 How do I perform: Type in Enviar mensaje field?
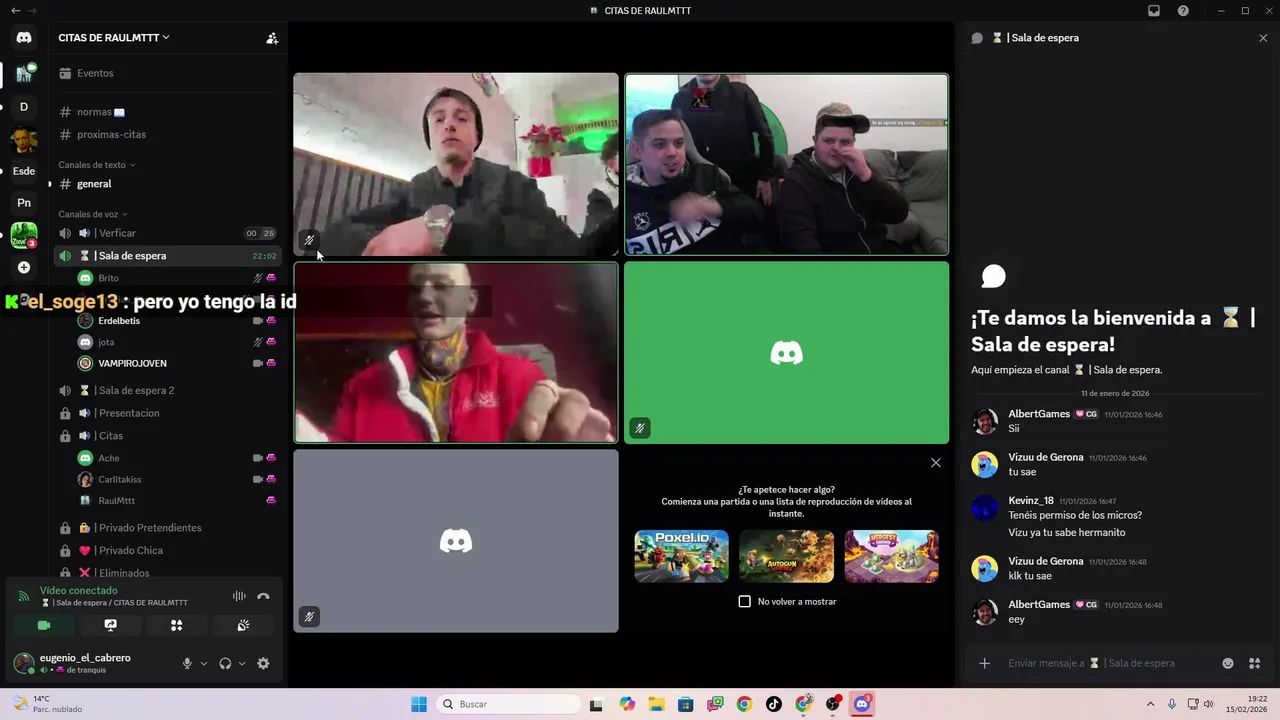pos(1110,663)
